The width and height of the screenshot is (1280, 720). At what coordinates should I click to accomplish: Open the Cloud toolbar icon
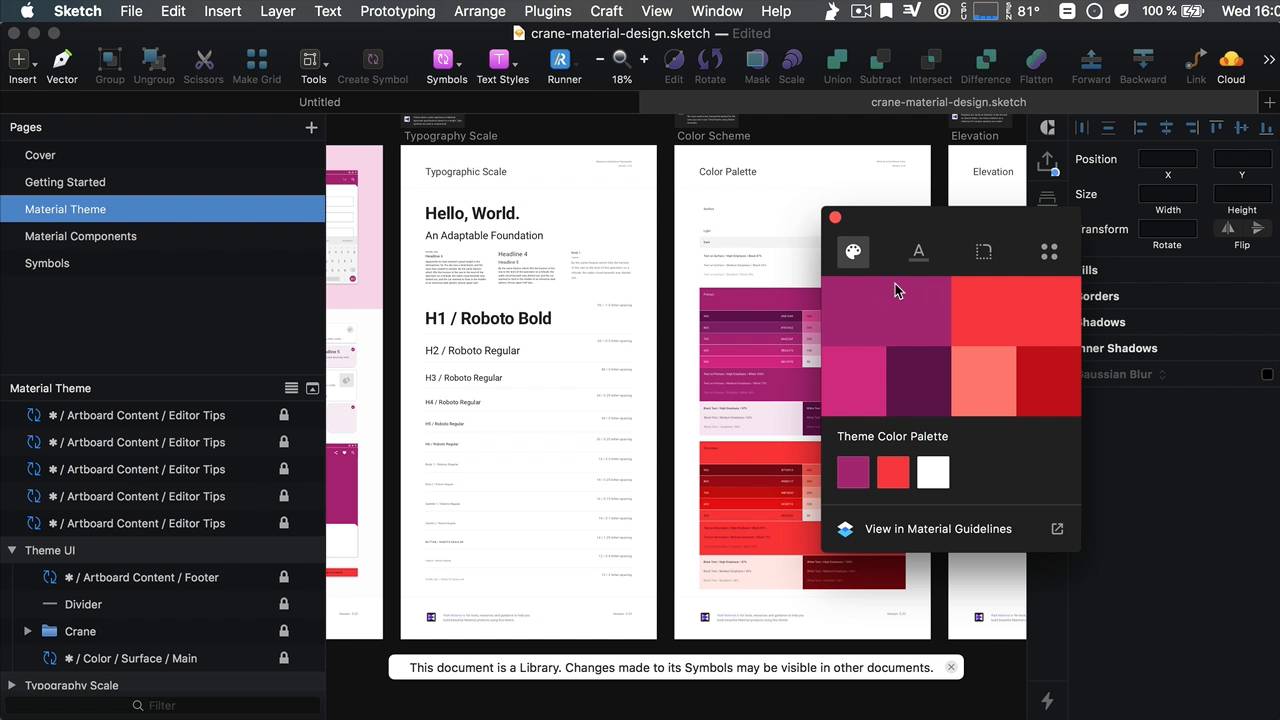1231,60
